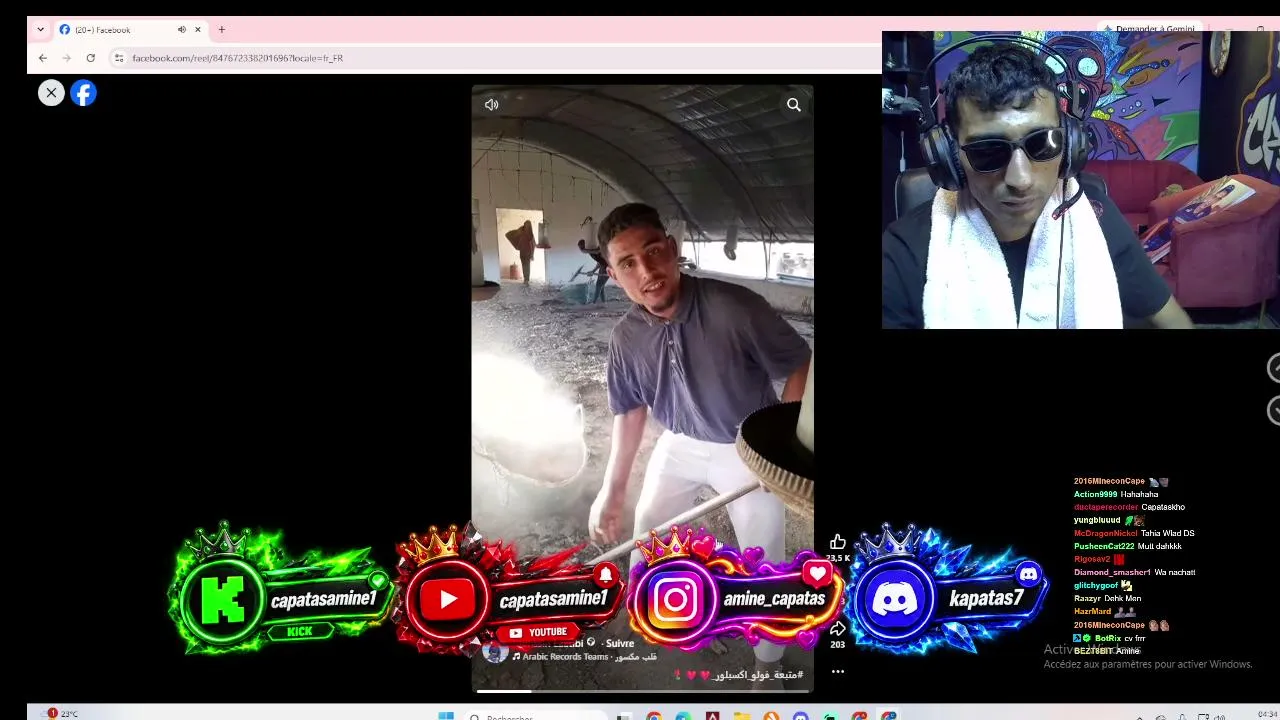Open the tab search dropdown chevron
1280x720 pixels.
click(40, 30)
